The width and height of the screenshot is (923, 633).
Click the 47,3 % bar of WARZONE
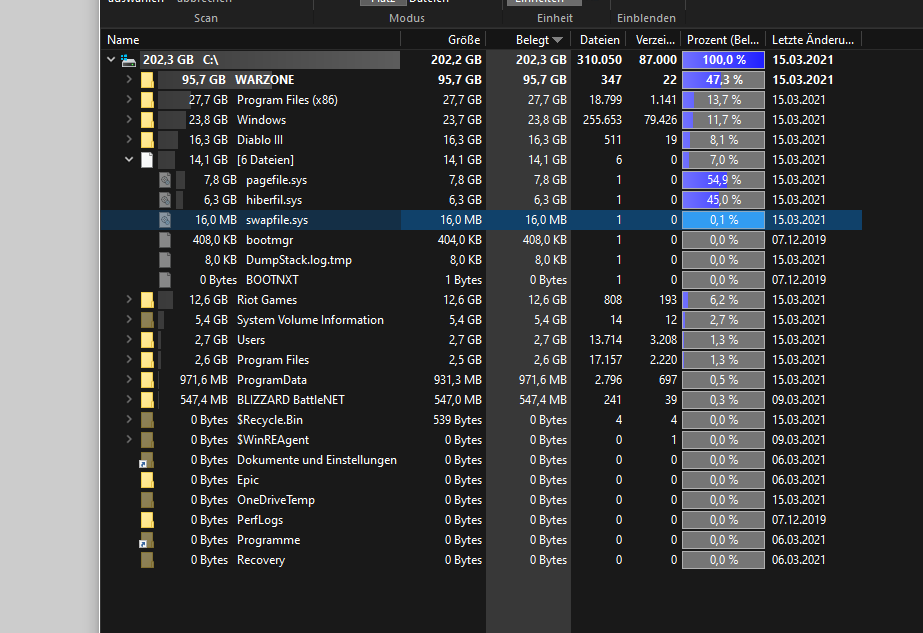coord(723,80)
